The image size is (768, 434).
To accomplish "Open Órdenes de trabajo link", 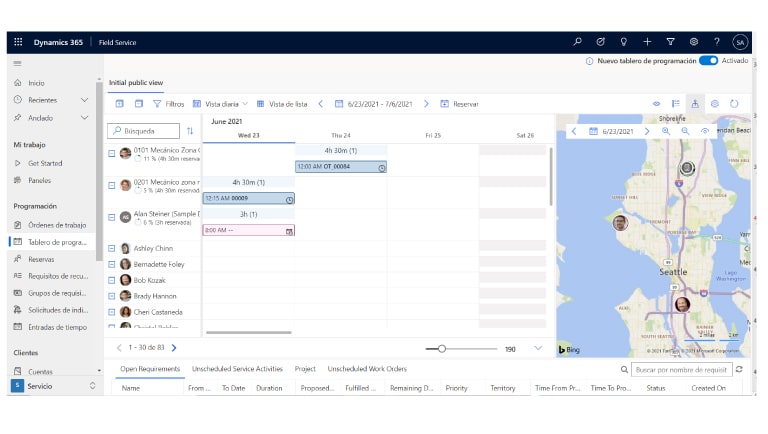I will pyautogui.click(x=52, y=225).
